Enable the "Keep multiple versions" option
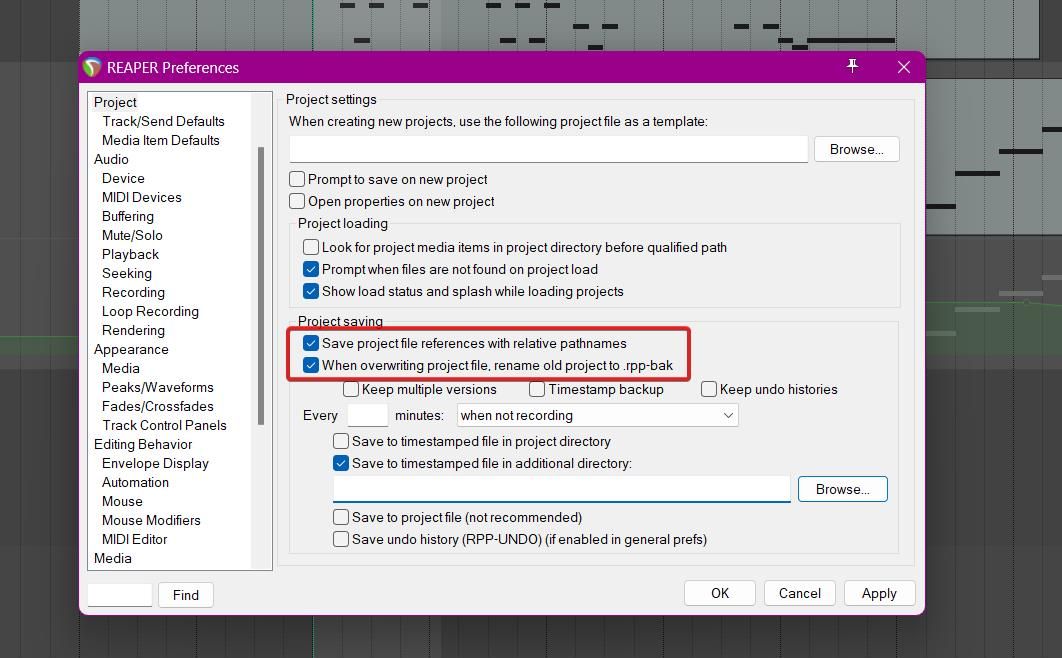The image size is (1062, 658). click(x=351, y=389)
